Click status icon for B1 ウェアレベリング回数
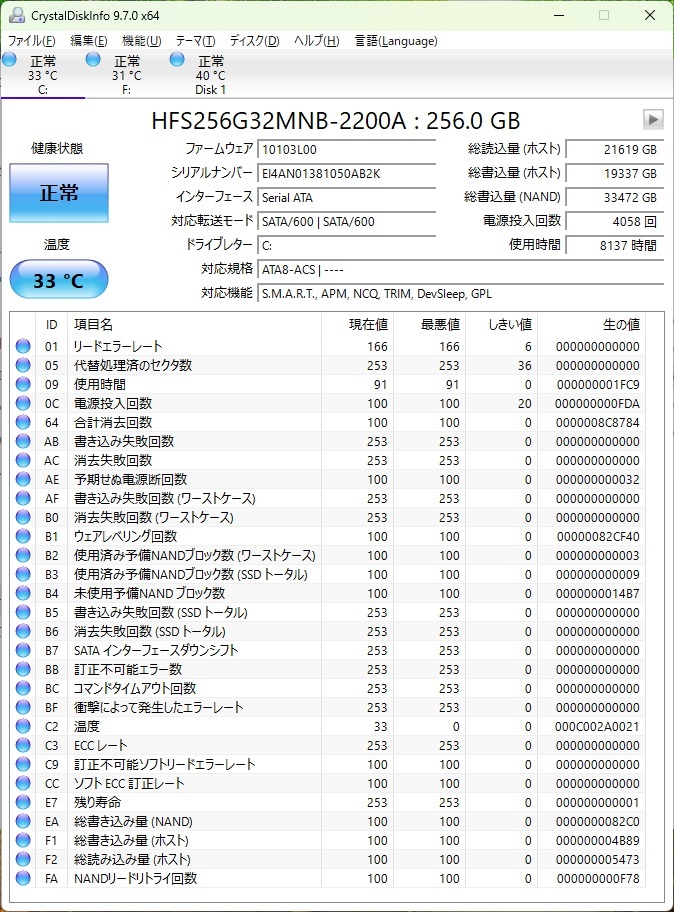Screen dimensions: 674x912 [x=23, y=536]
